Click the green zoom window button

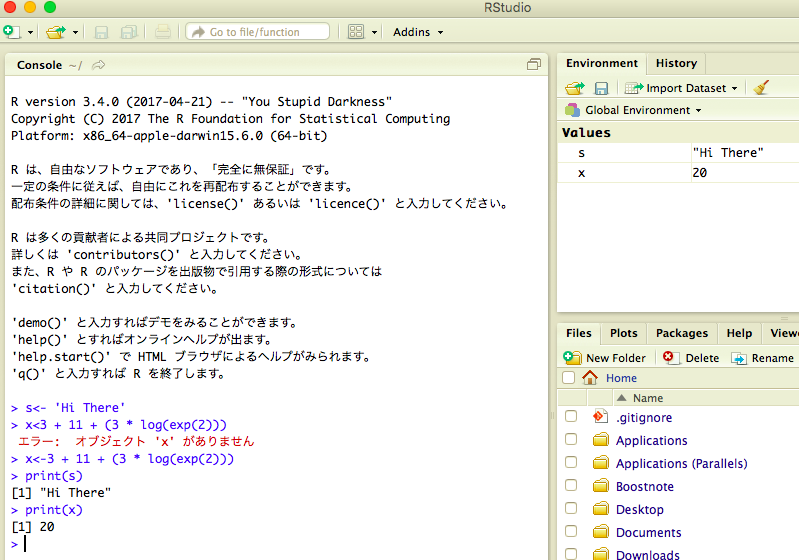tap(49, 7)
